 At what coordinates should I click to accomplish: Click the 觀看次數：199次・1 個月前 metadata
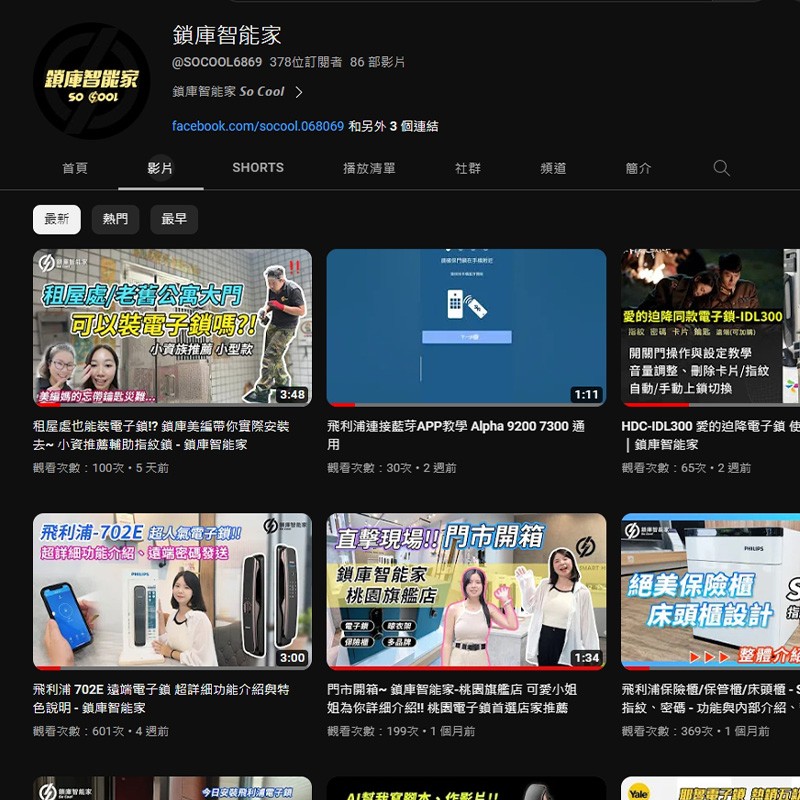coord(401,731)
